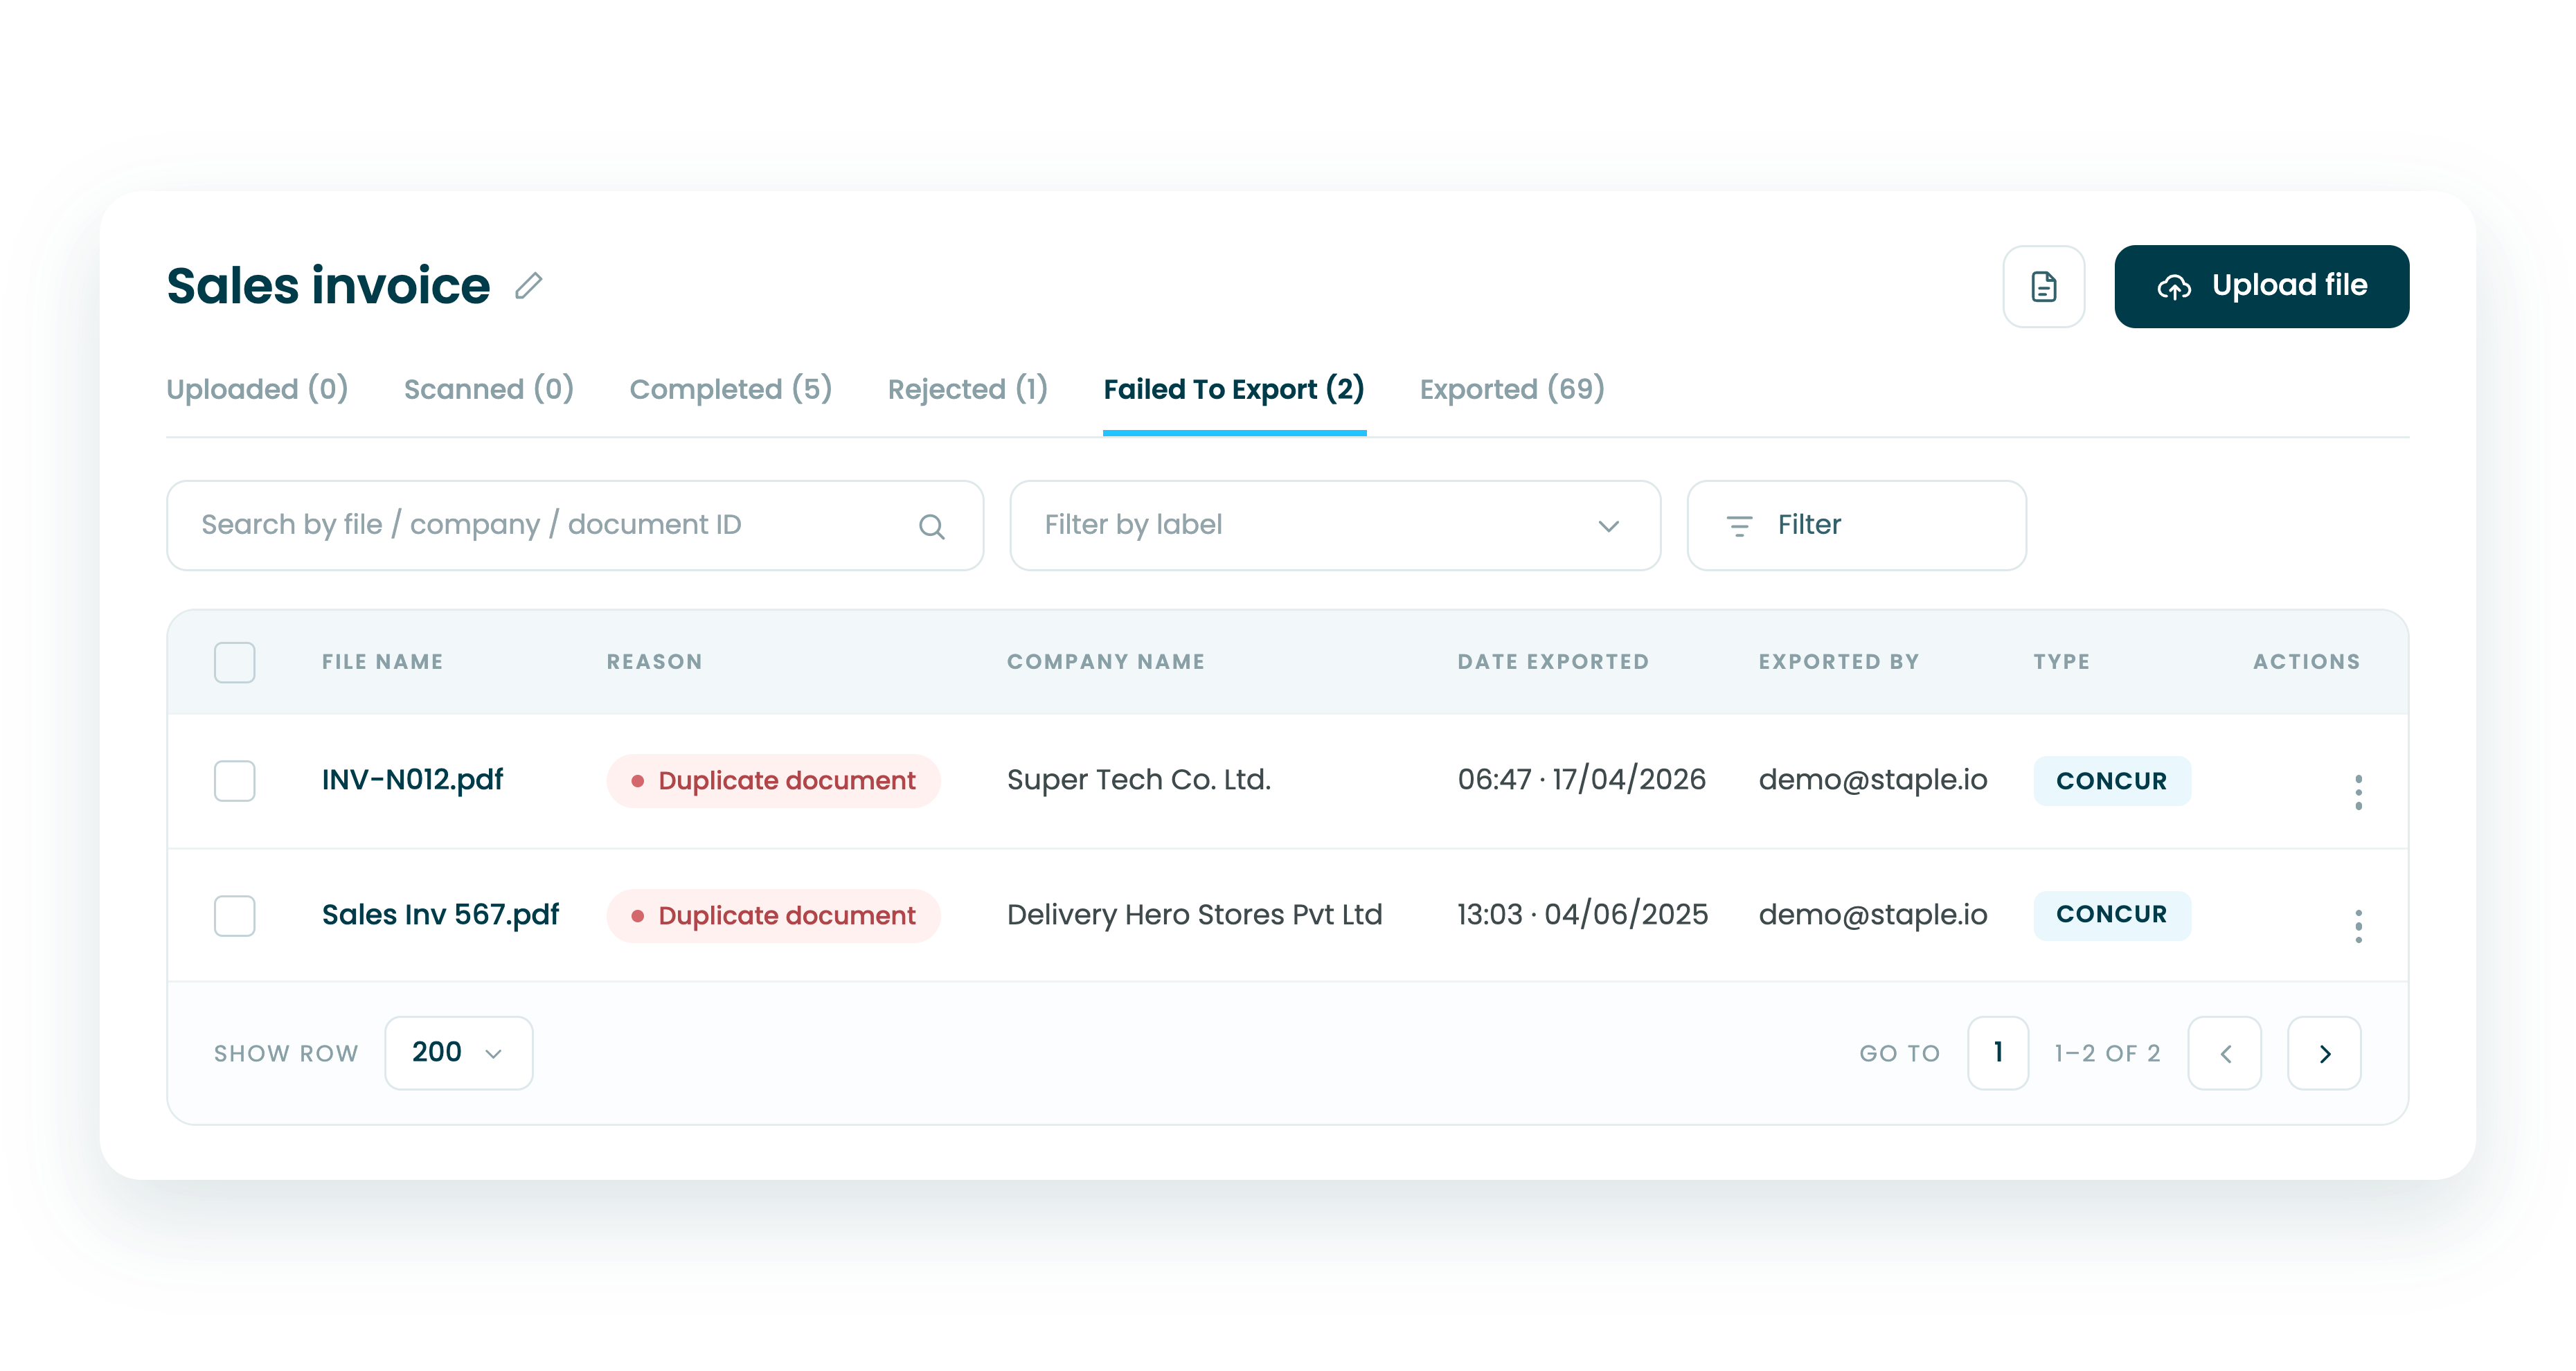Go to the next page arrow

point(2324,1053)
